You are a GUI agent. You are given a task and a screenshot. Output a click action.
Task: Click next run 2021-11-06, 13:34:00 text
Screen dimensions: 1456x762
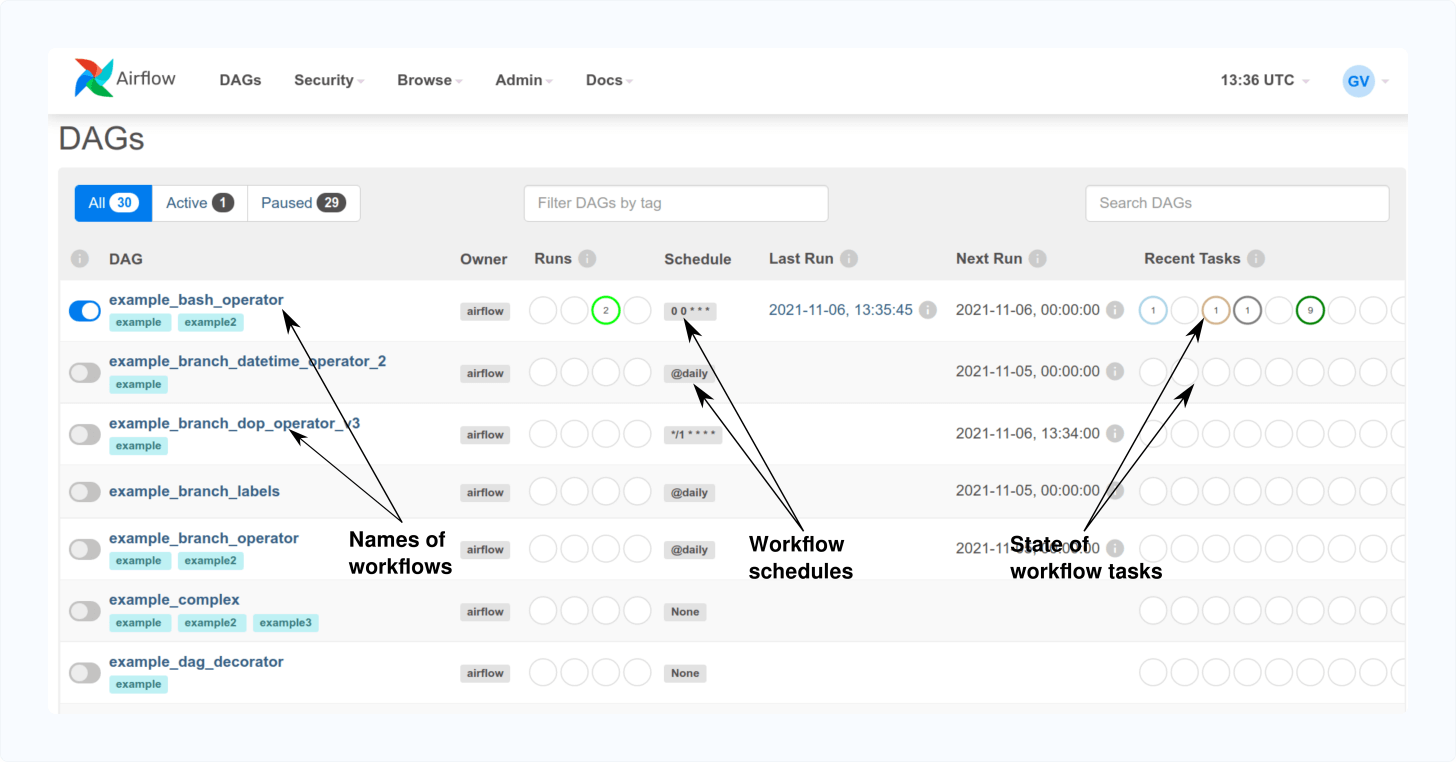pyautogui.click(x=1028, y=433)
